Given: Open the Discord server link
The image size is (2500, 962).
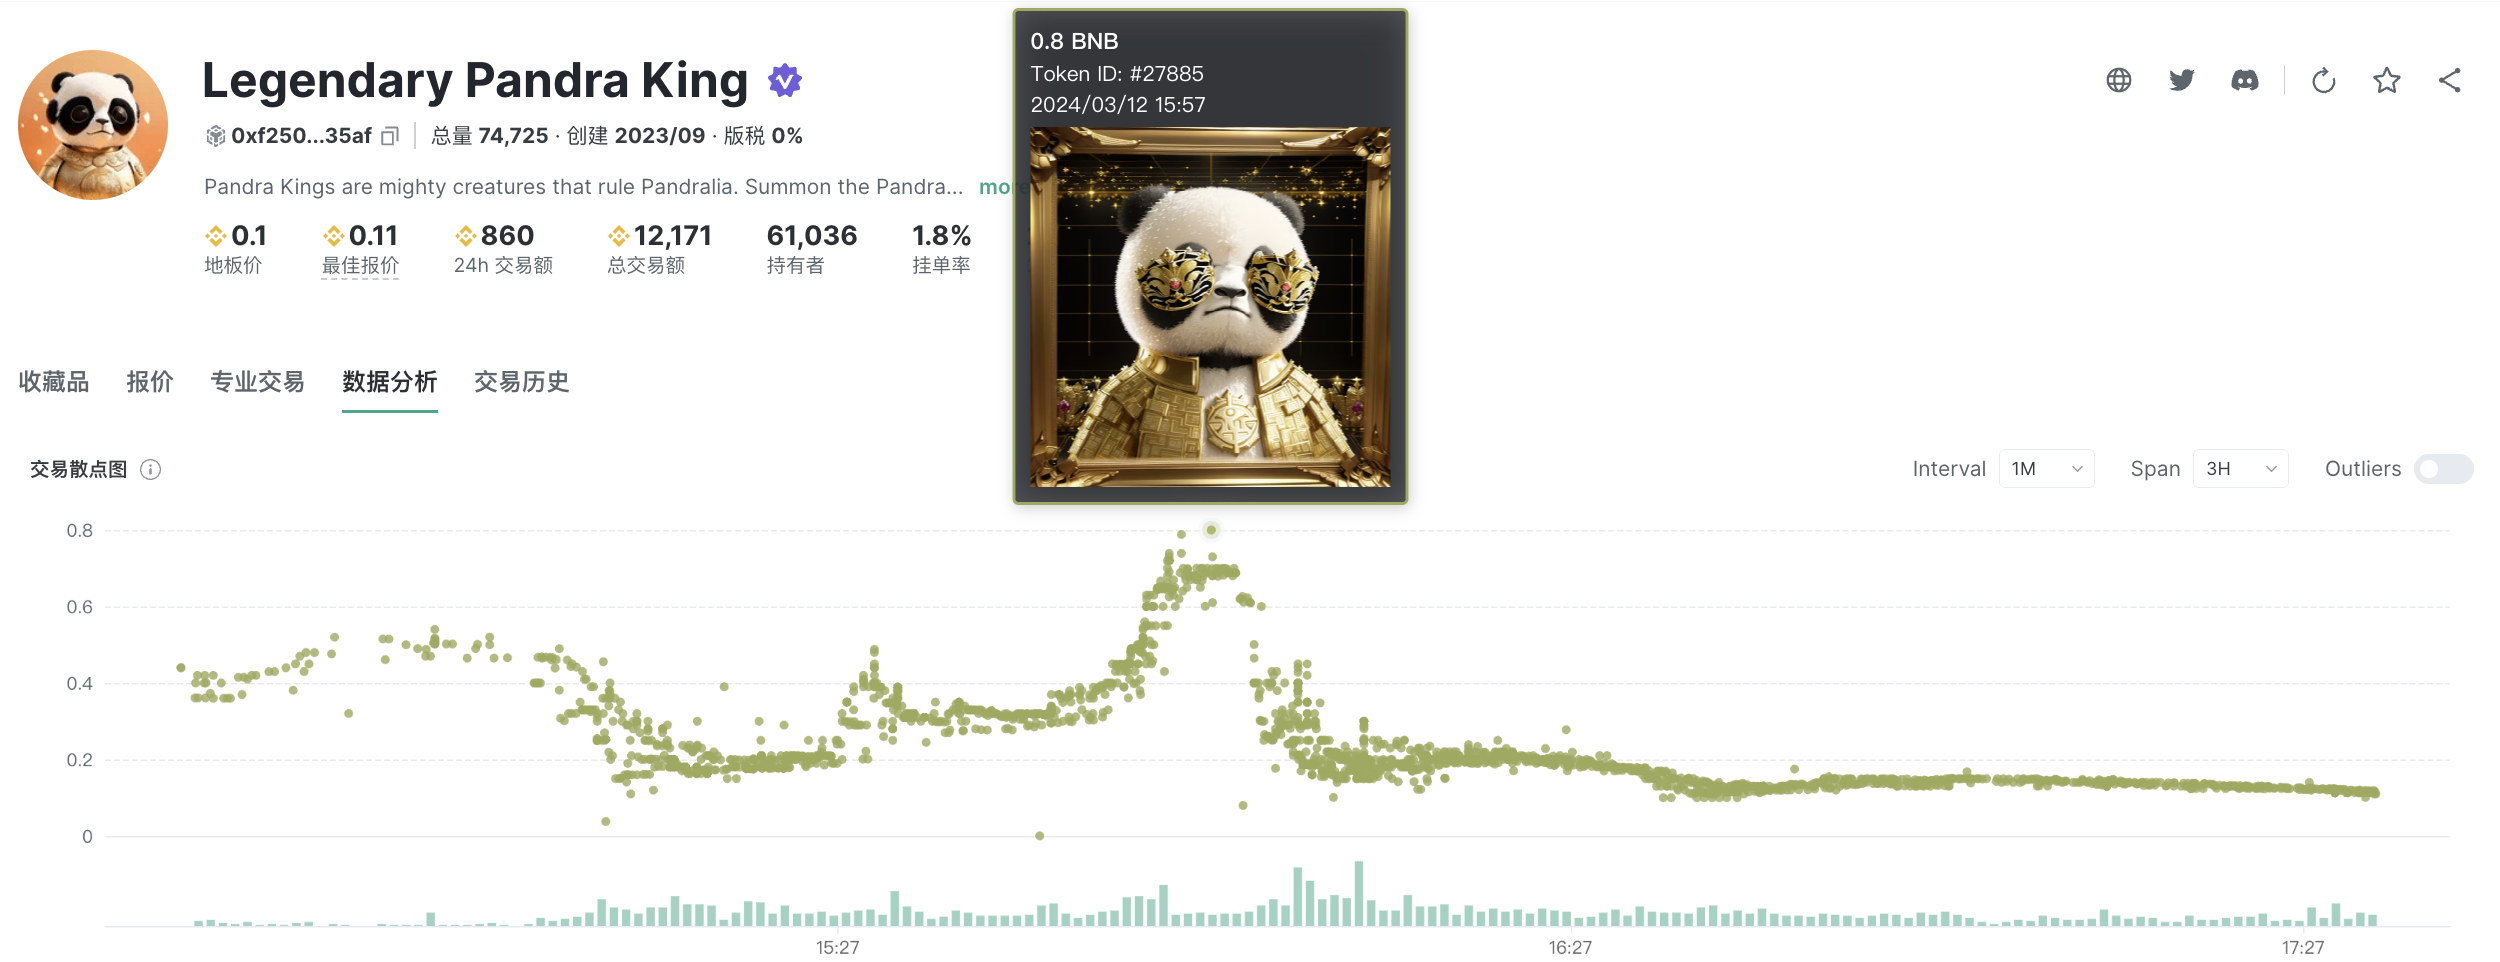Looking at the screenshot, I should [x=2244, y=80].
